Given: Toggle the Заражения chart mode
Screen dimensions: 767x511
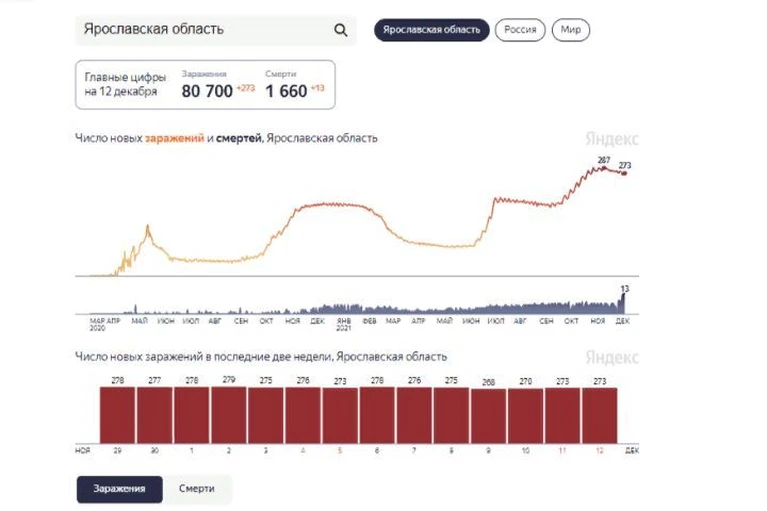Looking at the screenshot, I should point(119,489).
